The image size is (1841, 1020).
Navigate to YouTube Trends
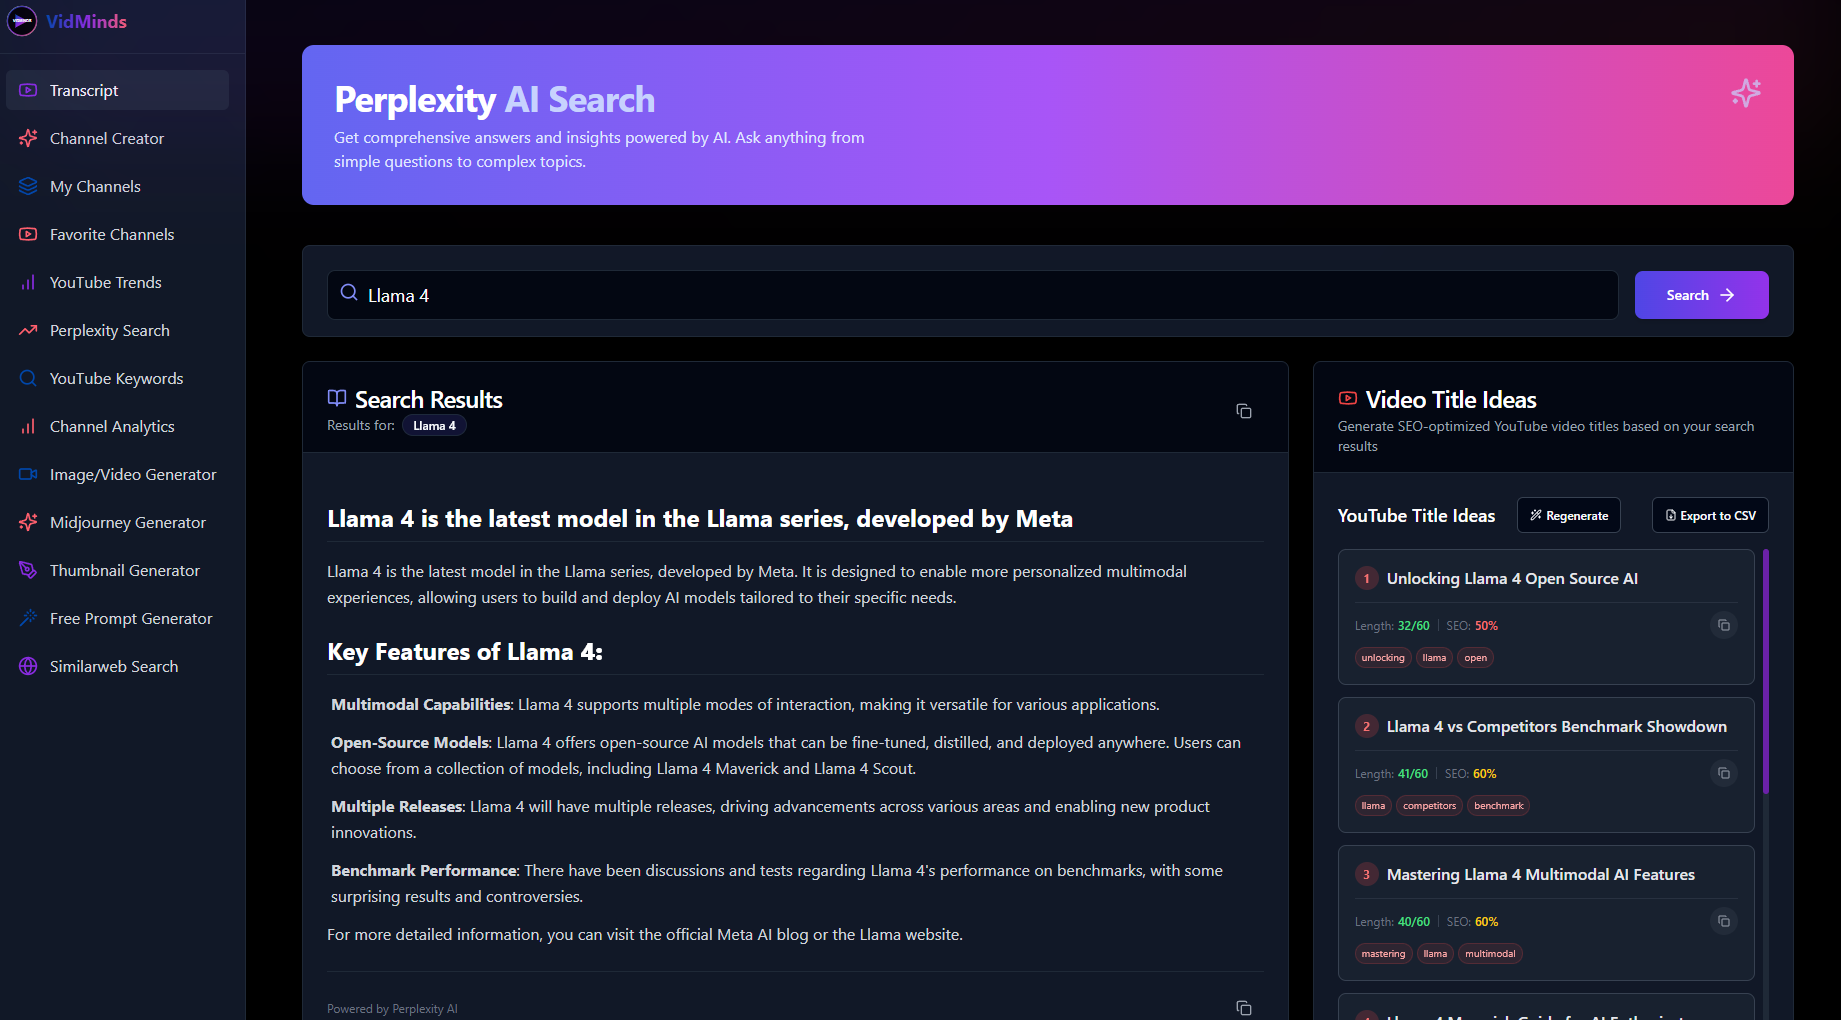click(x=117, y=282)
